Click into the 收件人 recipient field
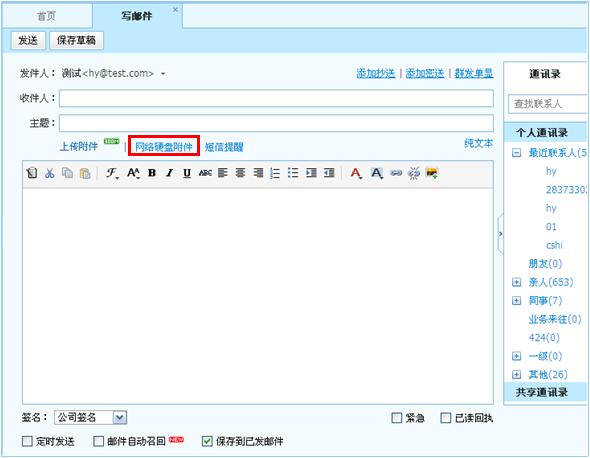This screenshot has width=590, height=458. point(276,98)
